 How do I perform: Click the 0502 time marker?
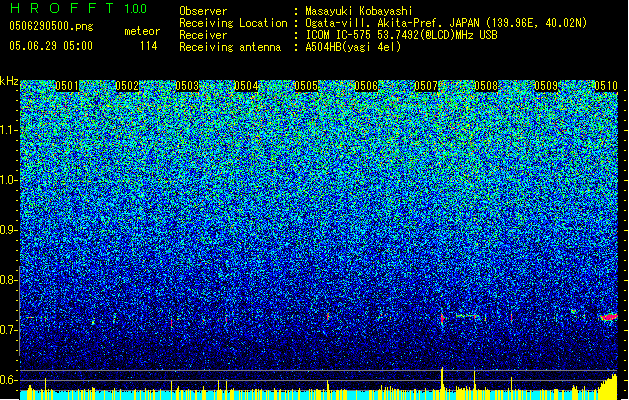pos(127,86)
